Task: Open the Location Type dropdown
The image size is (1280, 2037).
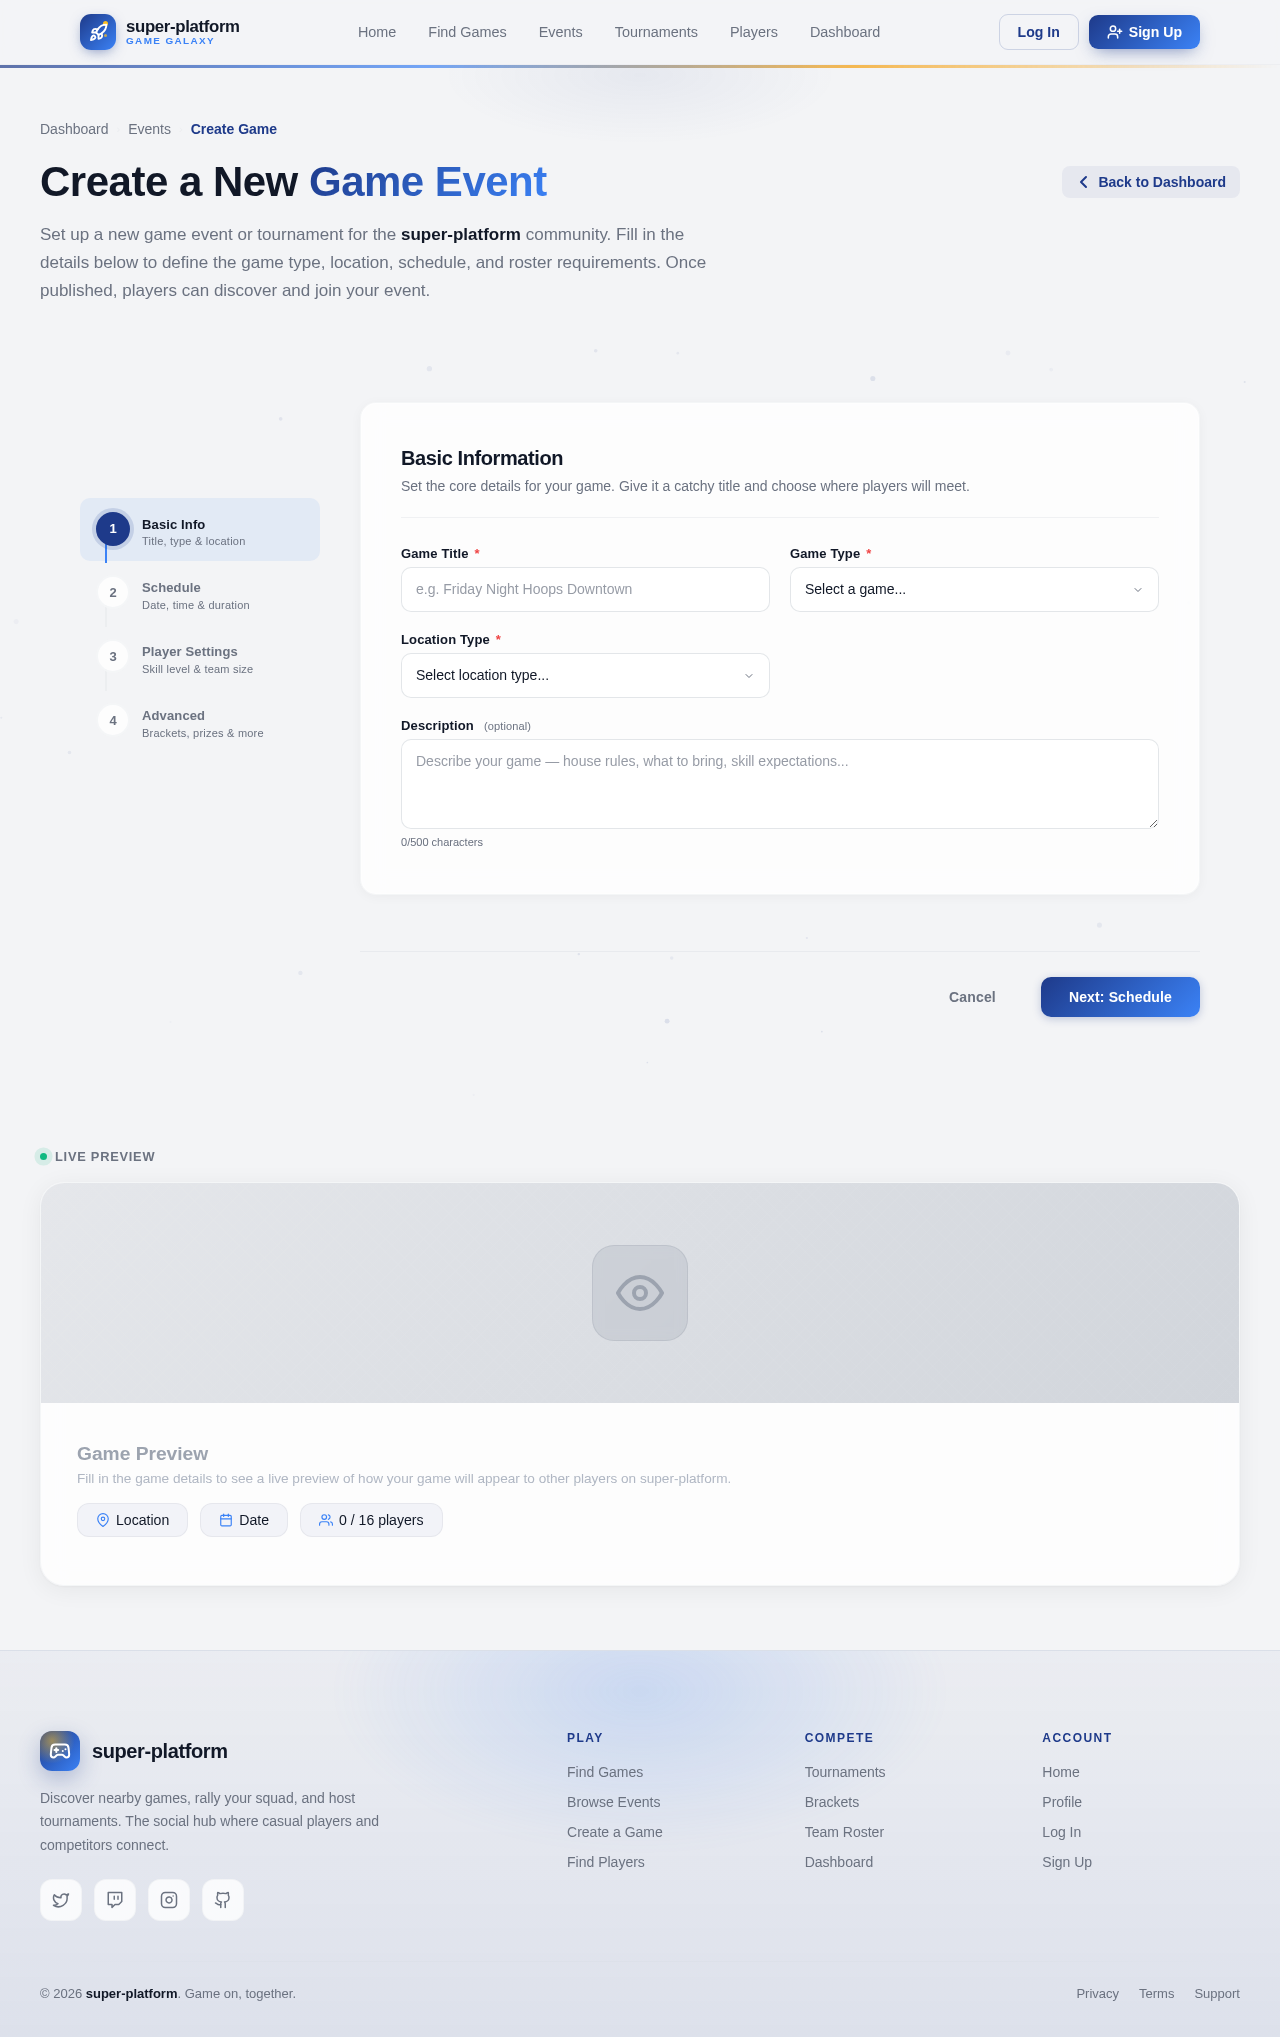Action: [x=585, y=676]
